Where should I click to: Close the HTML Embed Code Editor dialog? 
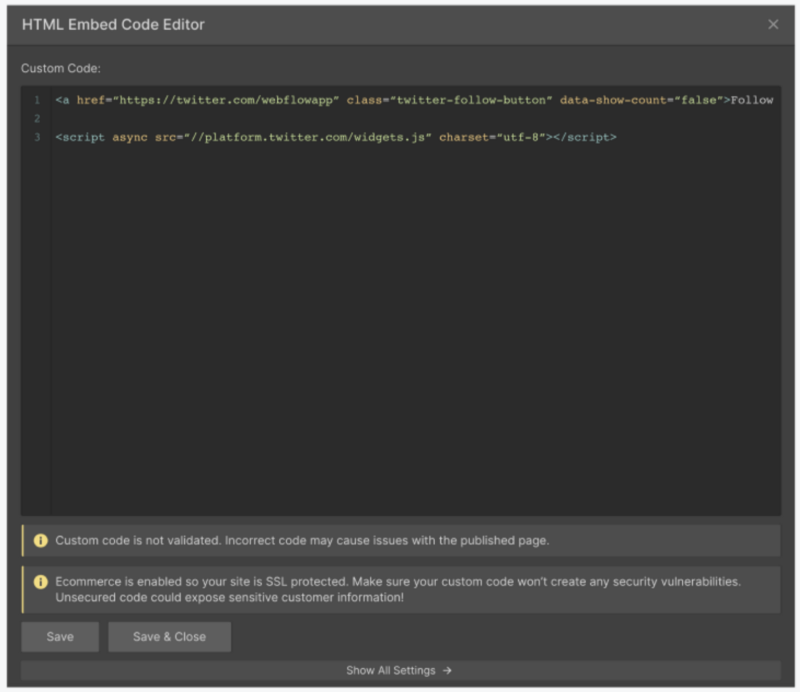click(x=772, y=25)
